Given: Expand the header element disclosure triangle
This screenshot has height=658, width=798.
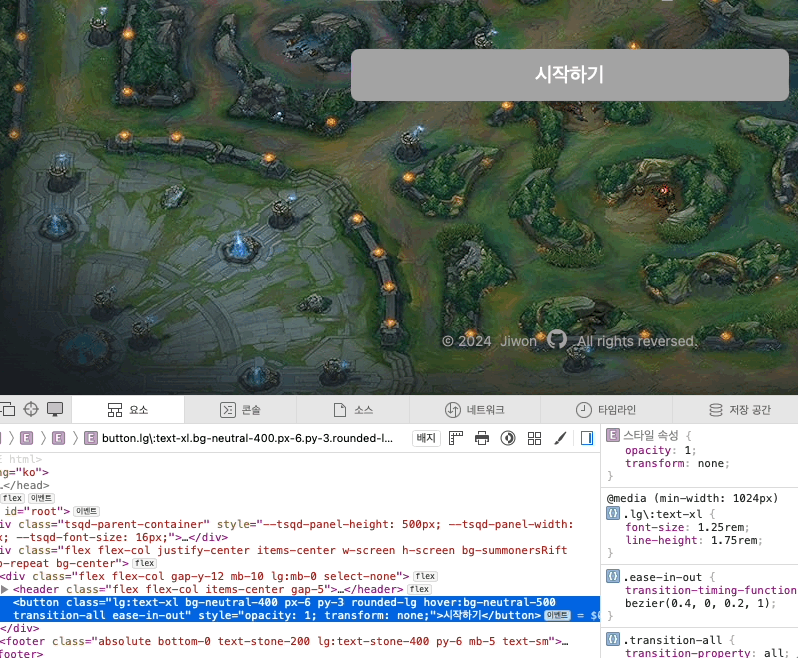Looking at the screenshot, I should tap(5, 589).
